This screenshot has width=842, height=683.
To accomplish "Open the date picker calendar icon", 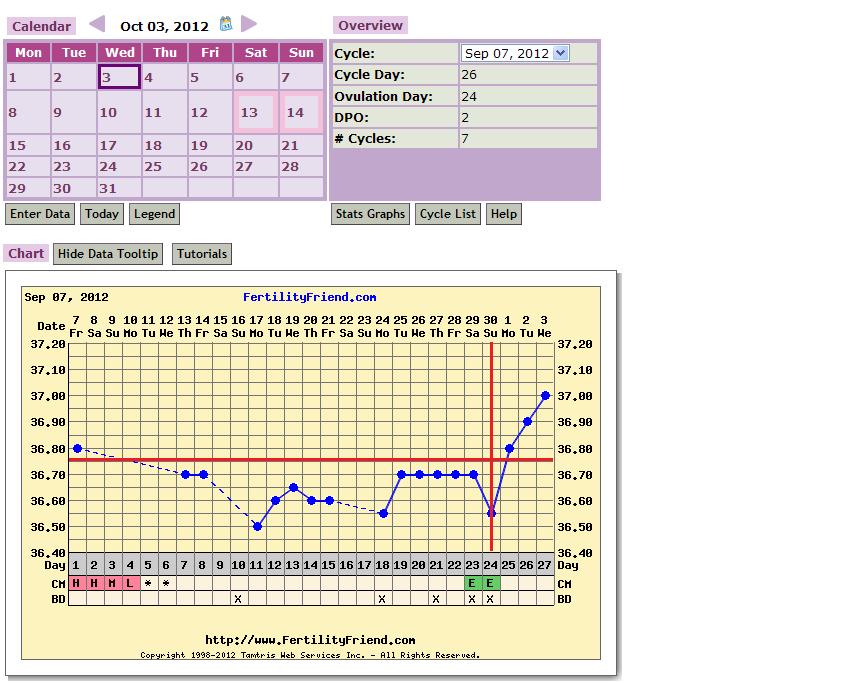I will click(226, 24).
